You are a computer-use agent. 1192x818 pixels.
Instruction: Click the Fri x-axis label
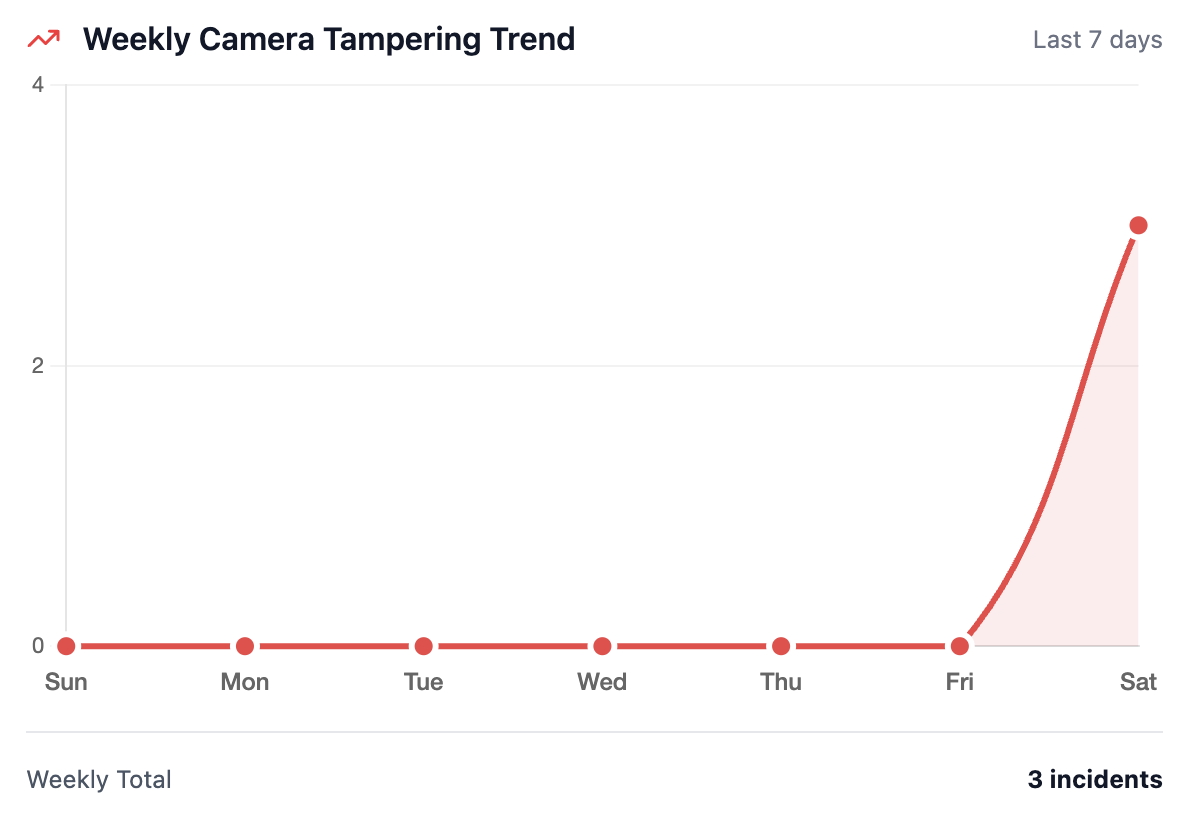960,682
